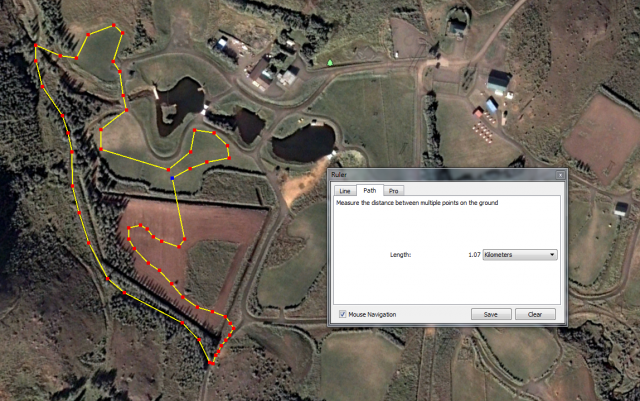Open the Kilometers units dropdown
The image size is (640, 401).
520,255
